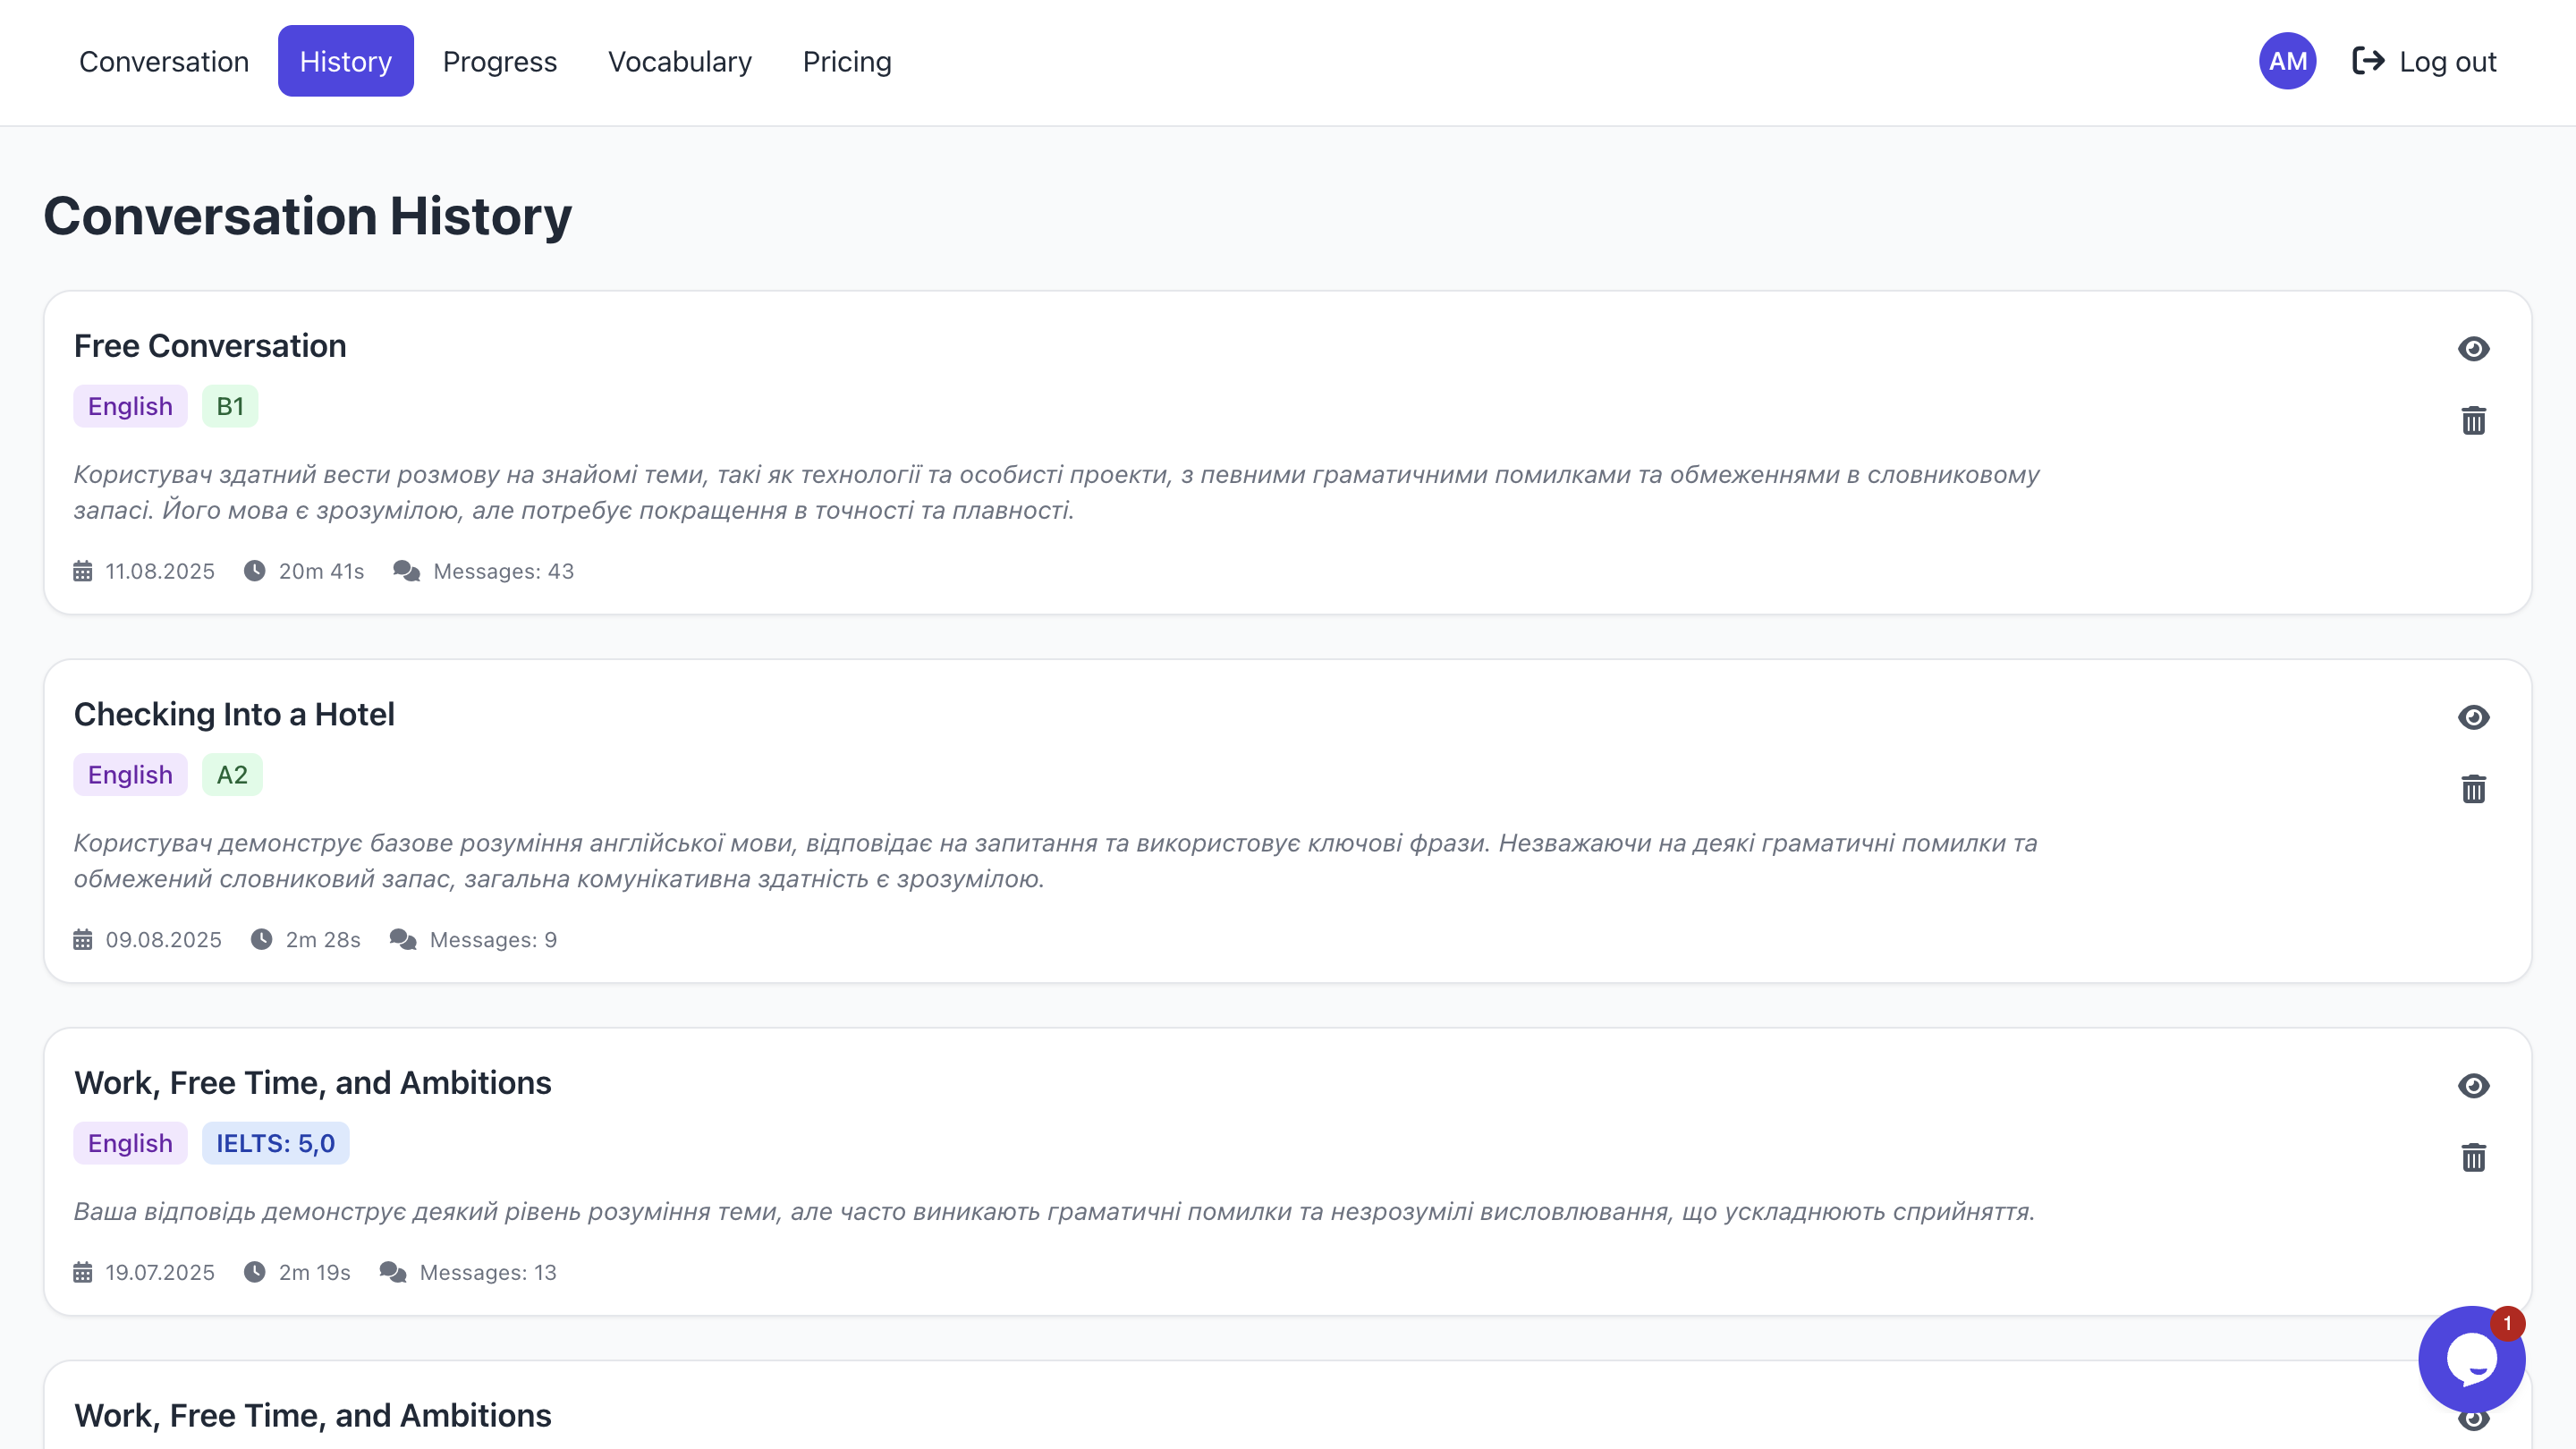2576x1449 pixels.
Task: Switch to the Conversation tab
Action: click(164, 61)
